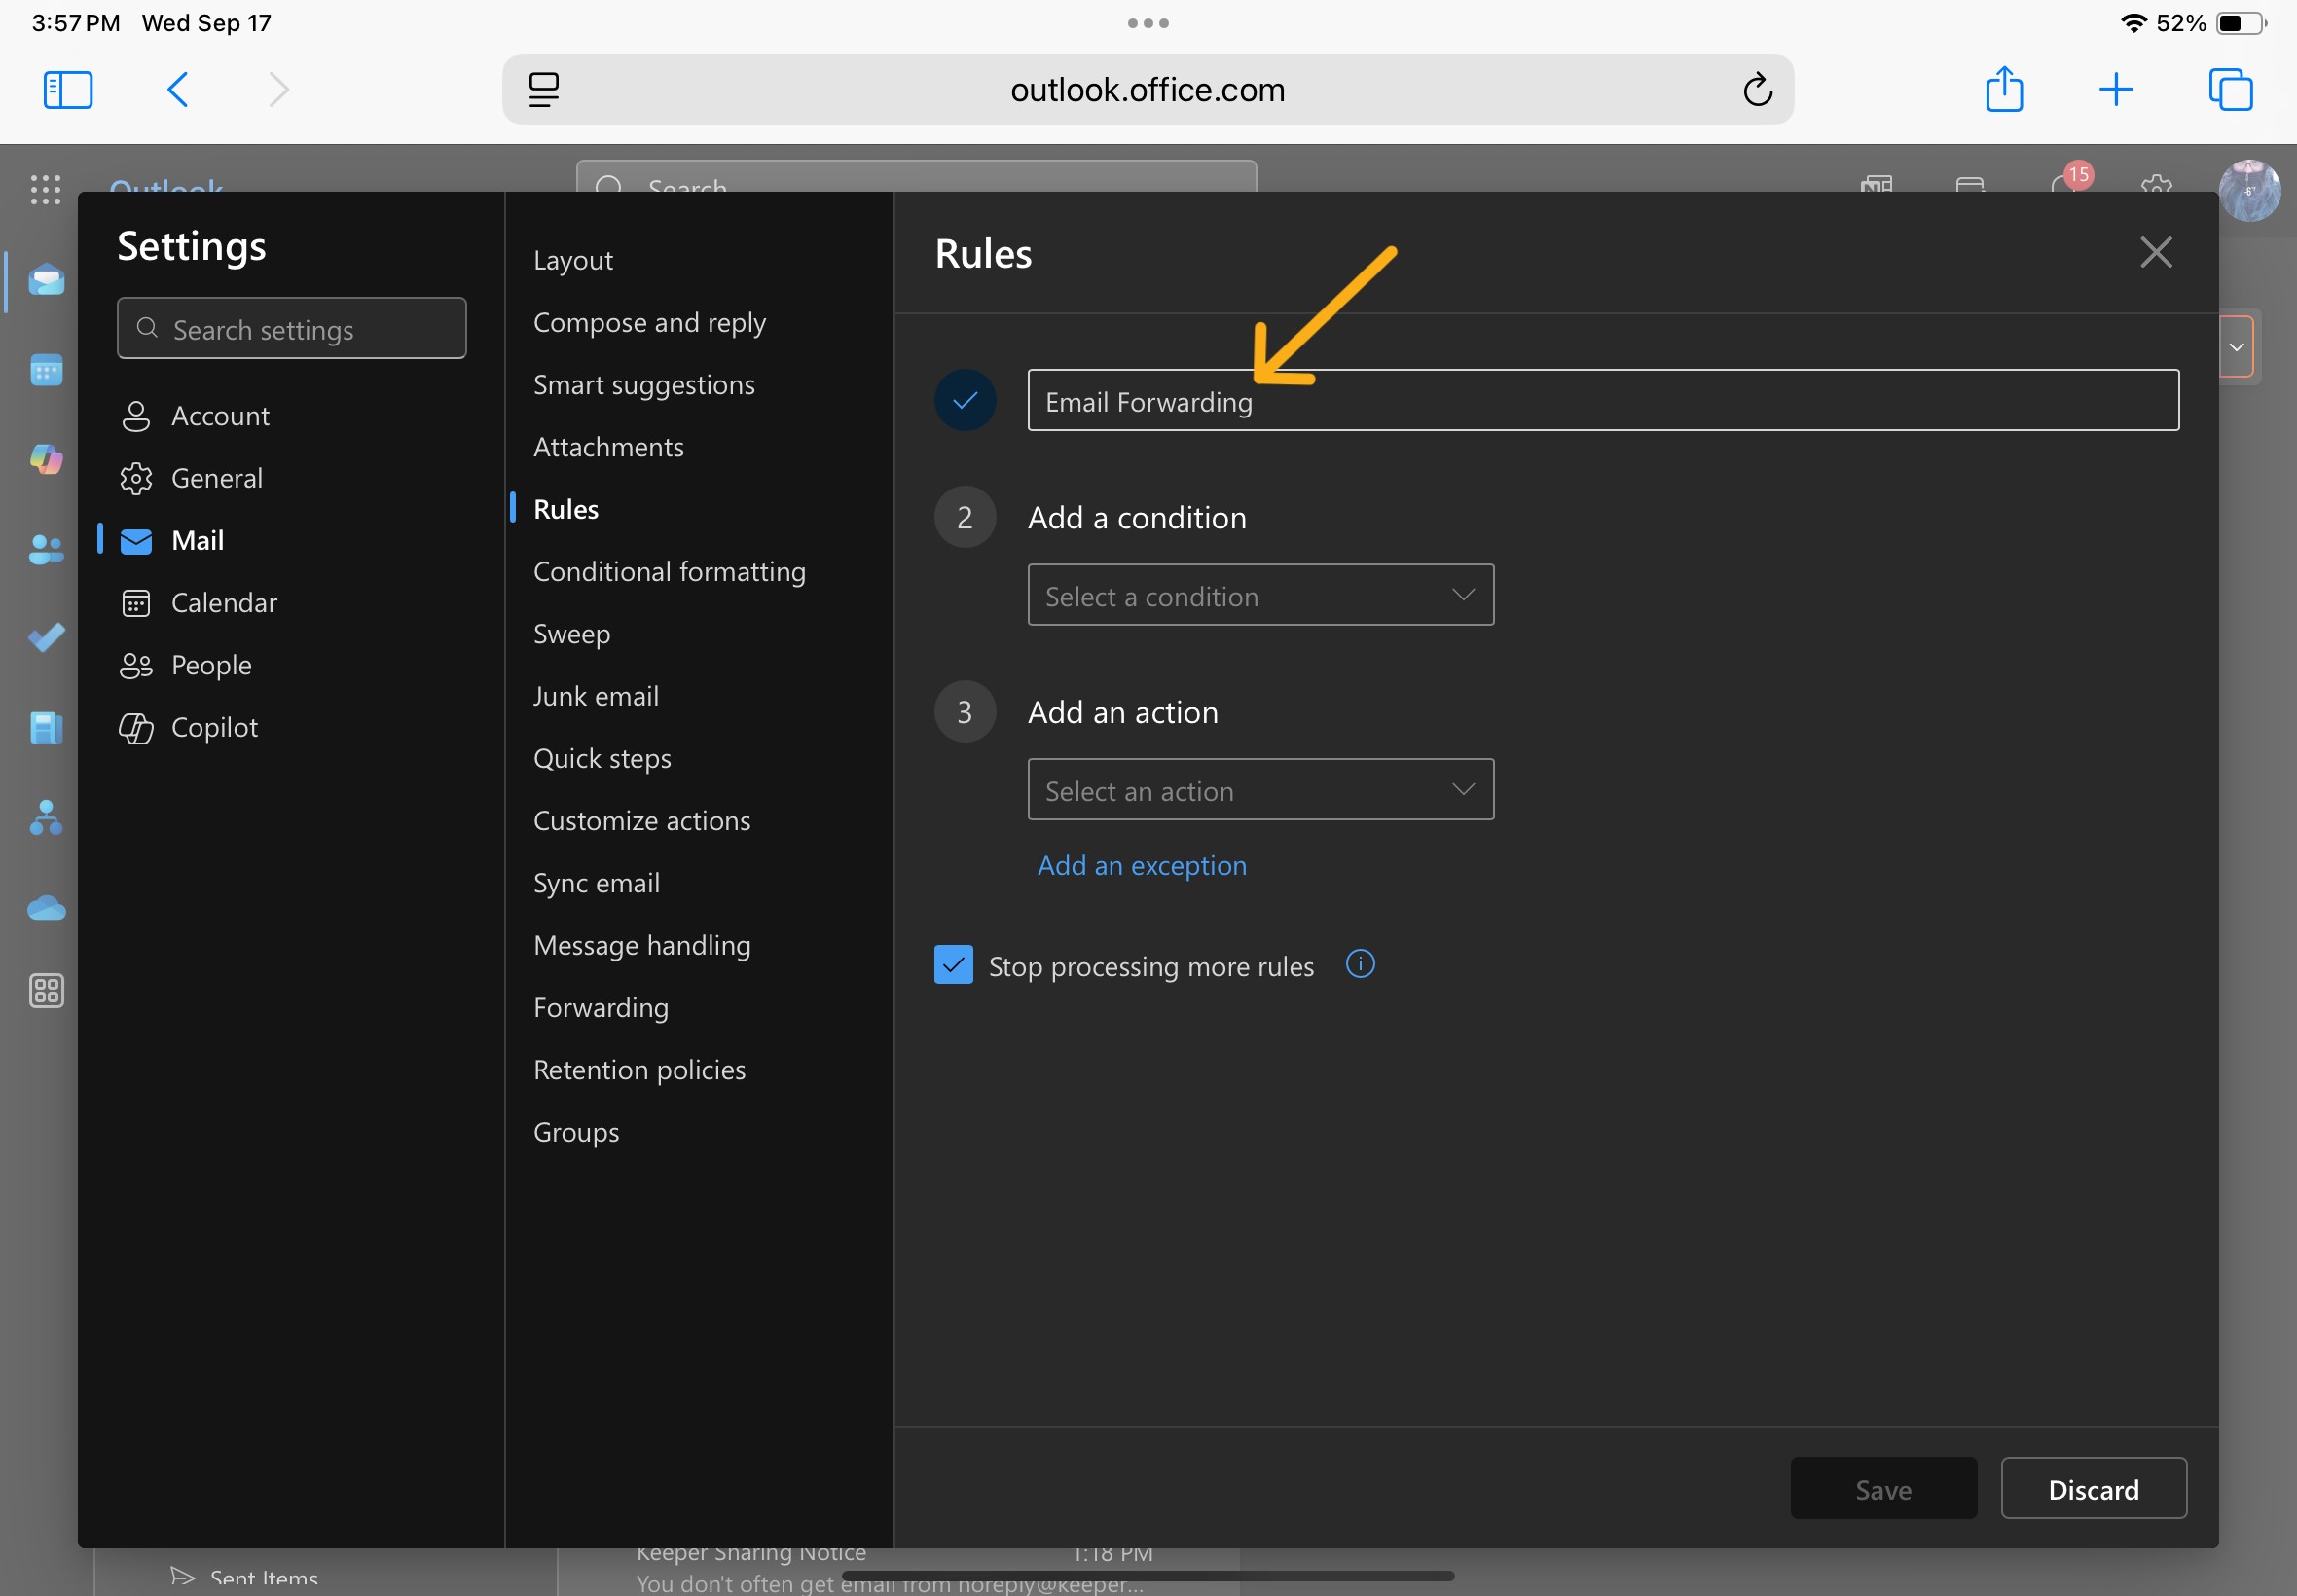
Task: Click the Add an exception link
Action: pos(1141,865)
